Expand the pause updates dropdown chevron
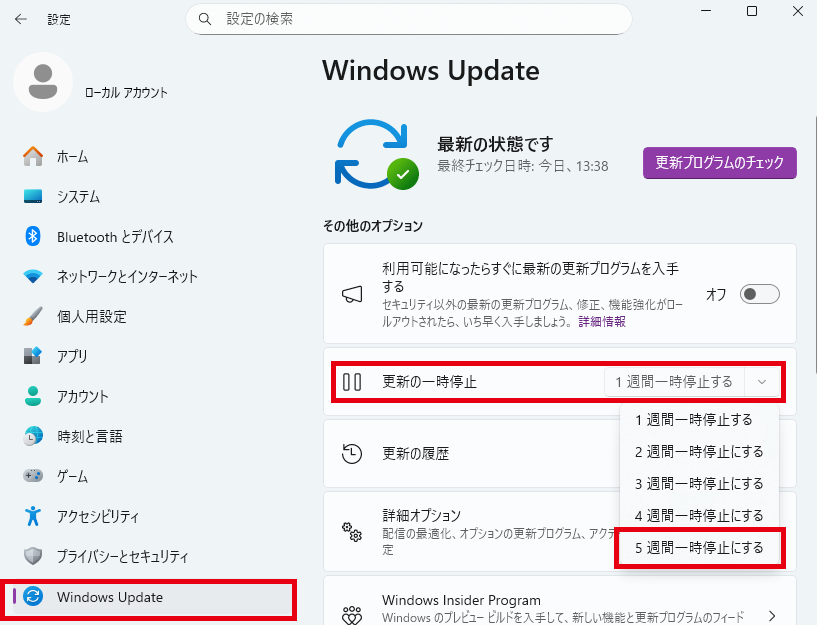The image size is (817, 625). click(x=762, y=382)
